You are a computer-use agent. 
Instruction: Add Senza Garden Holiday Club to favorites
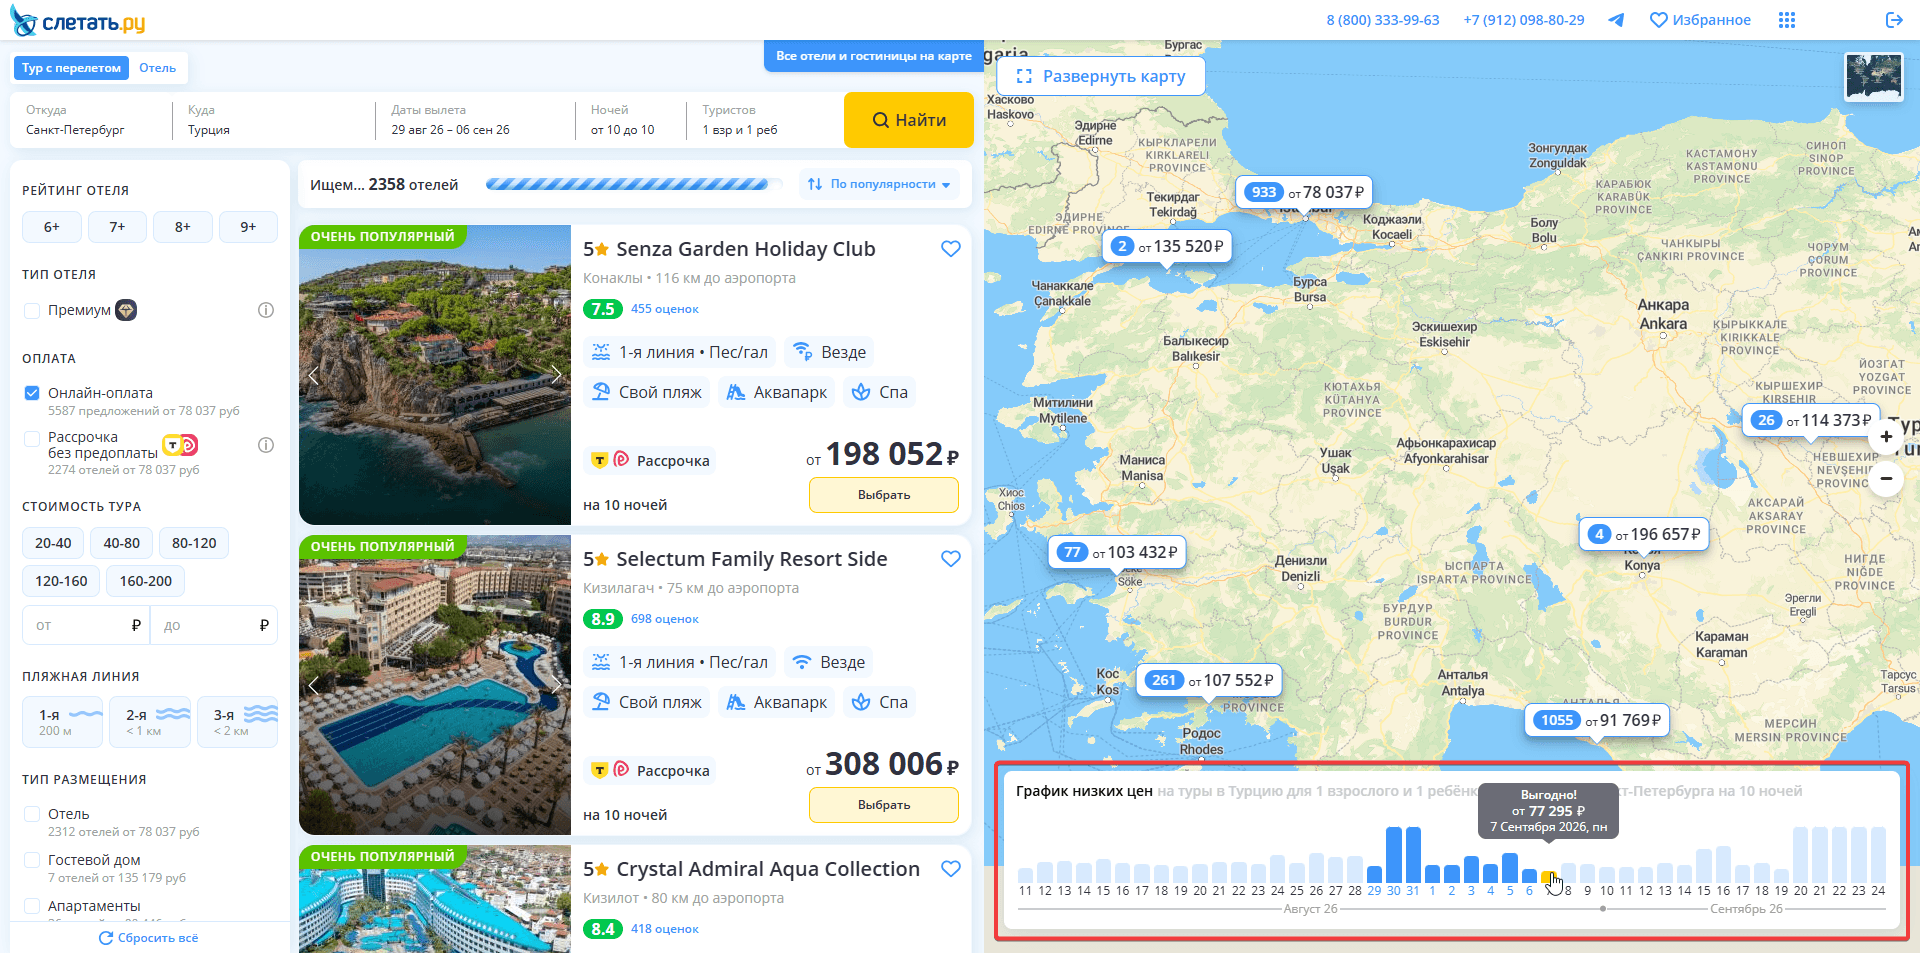point(951,249)
